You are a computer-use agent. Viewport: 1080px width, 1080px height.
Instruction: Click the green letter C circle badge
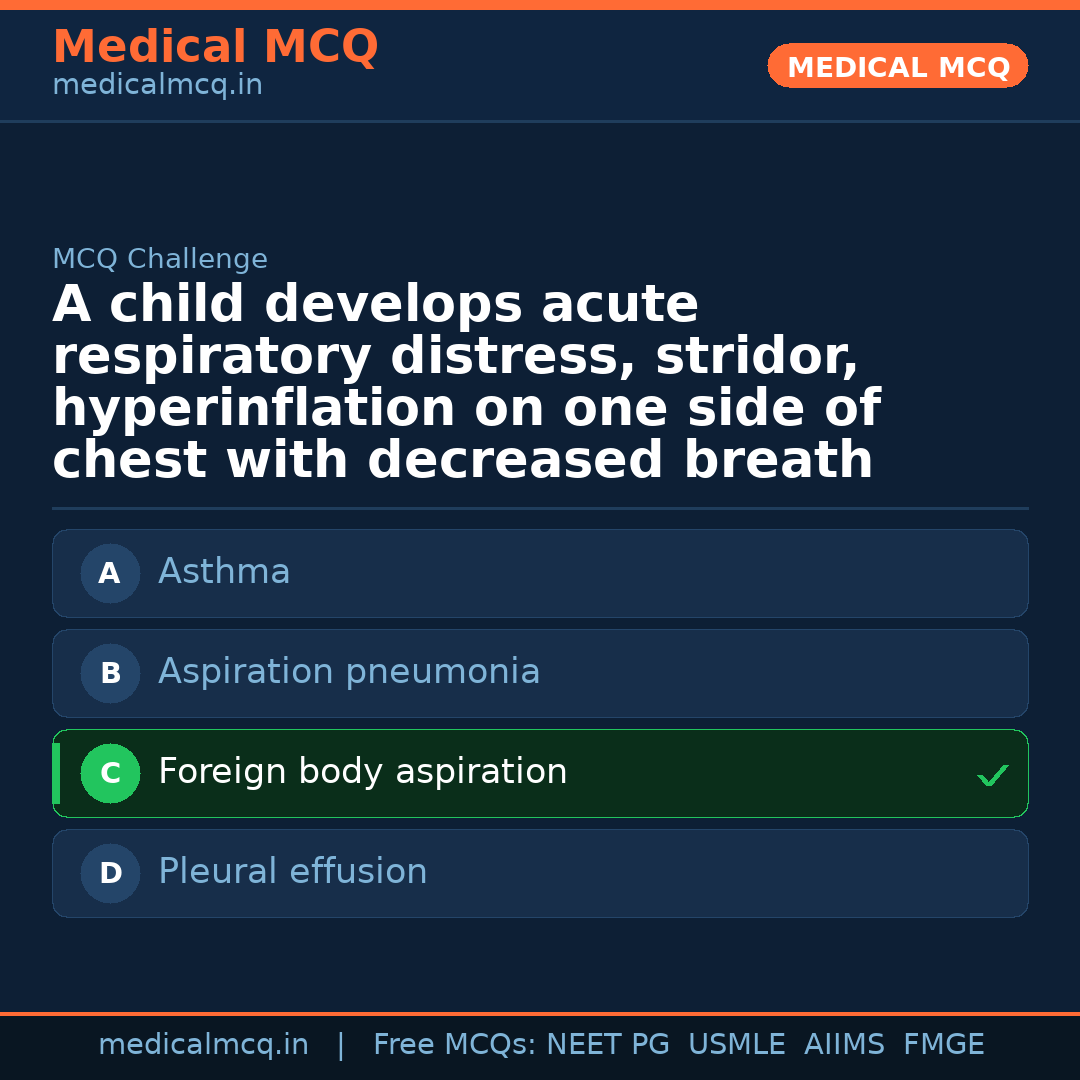[110, 774]
